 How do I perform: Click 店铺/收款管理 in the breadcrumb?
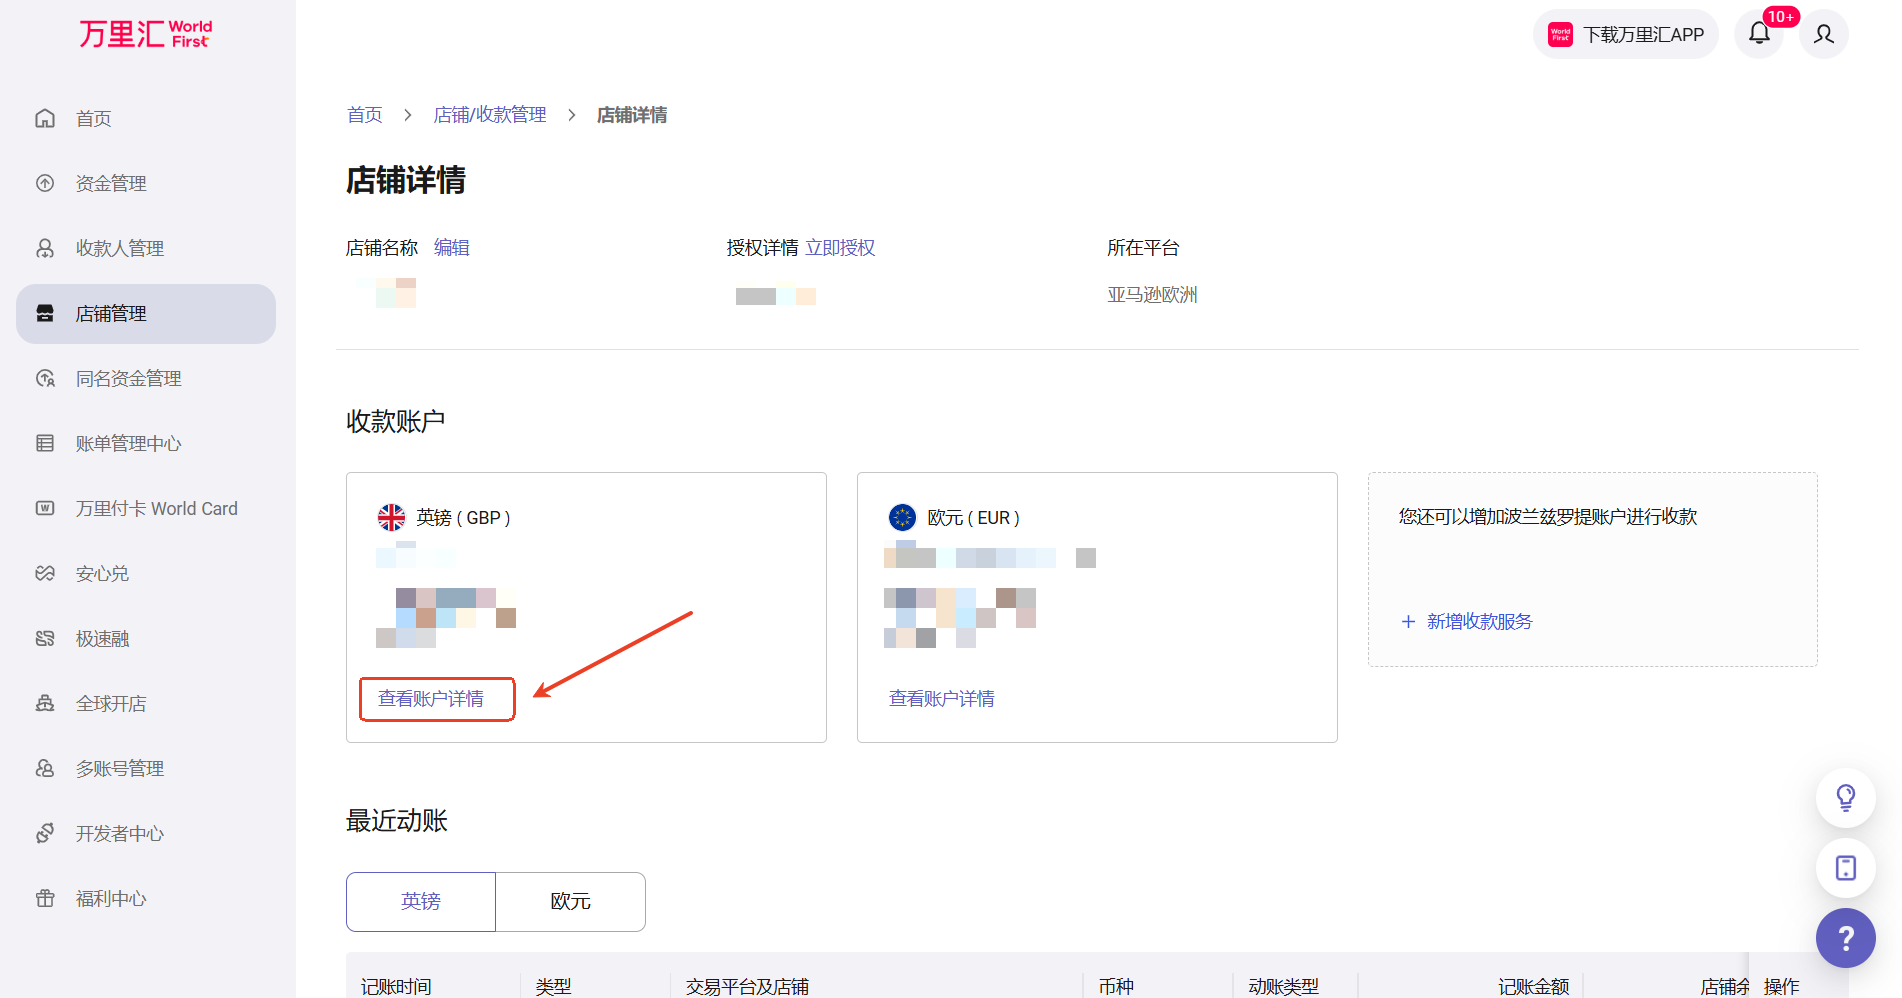pyautogui.click(x=490, y=115)
